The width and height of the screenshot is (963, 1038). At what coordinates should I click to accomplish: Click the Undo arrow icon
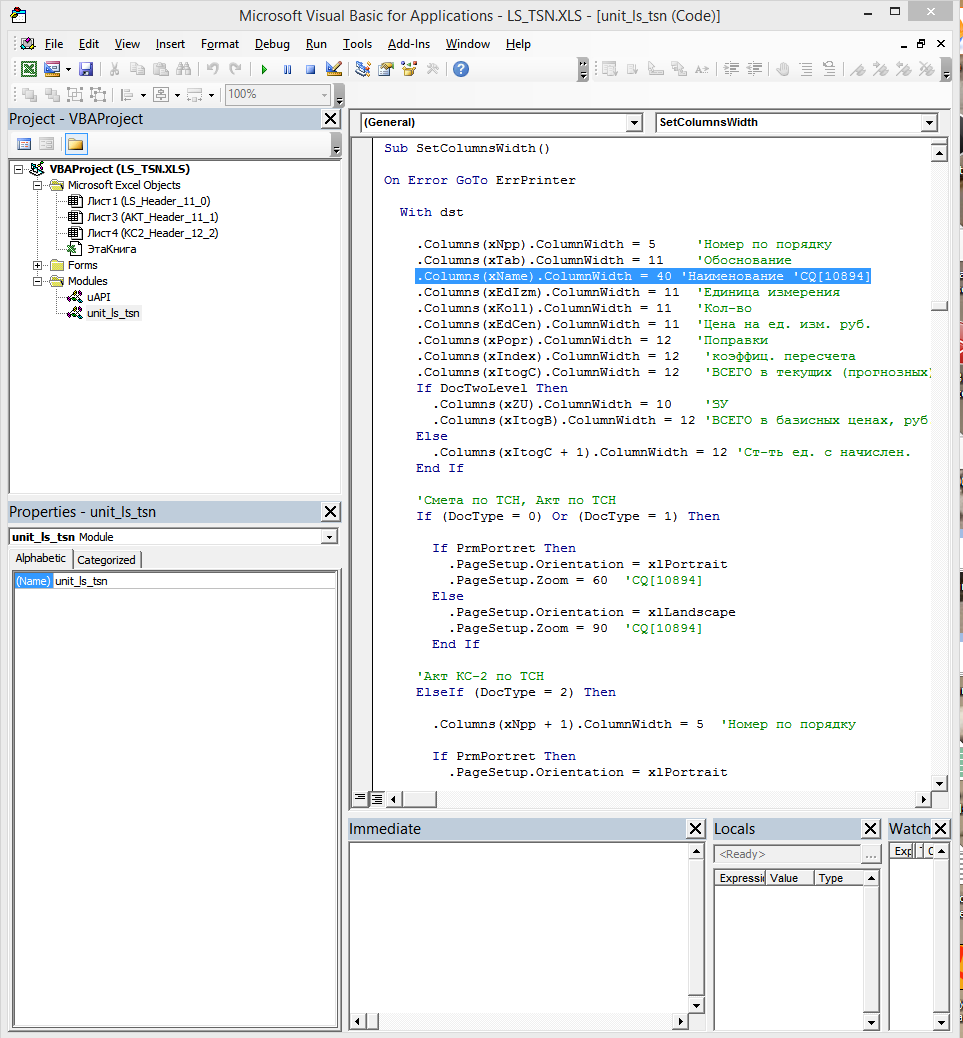[212, 69]
